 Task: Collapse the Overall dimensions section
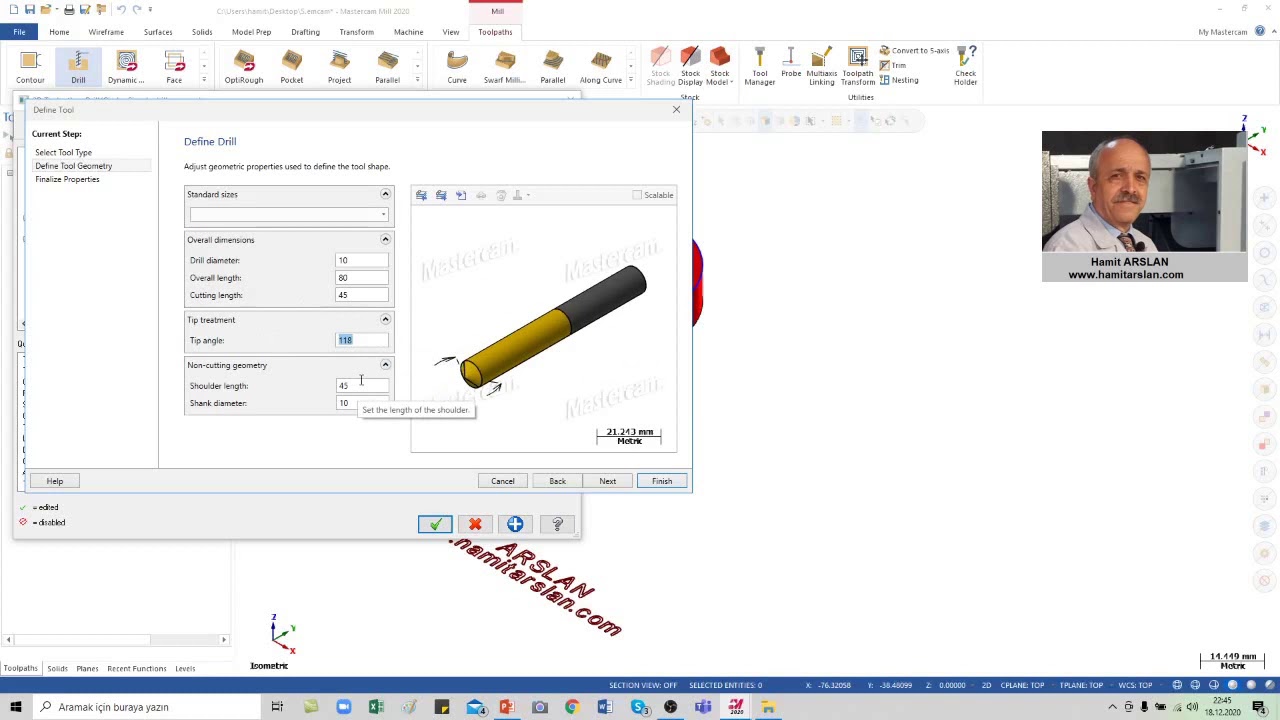(385, 239)
